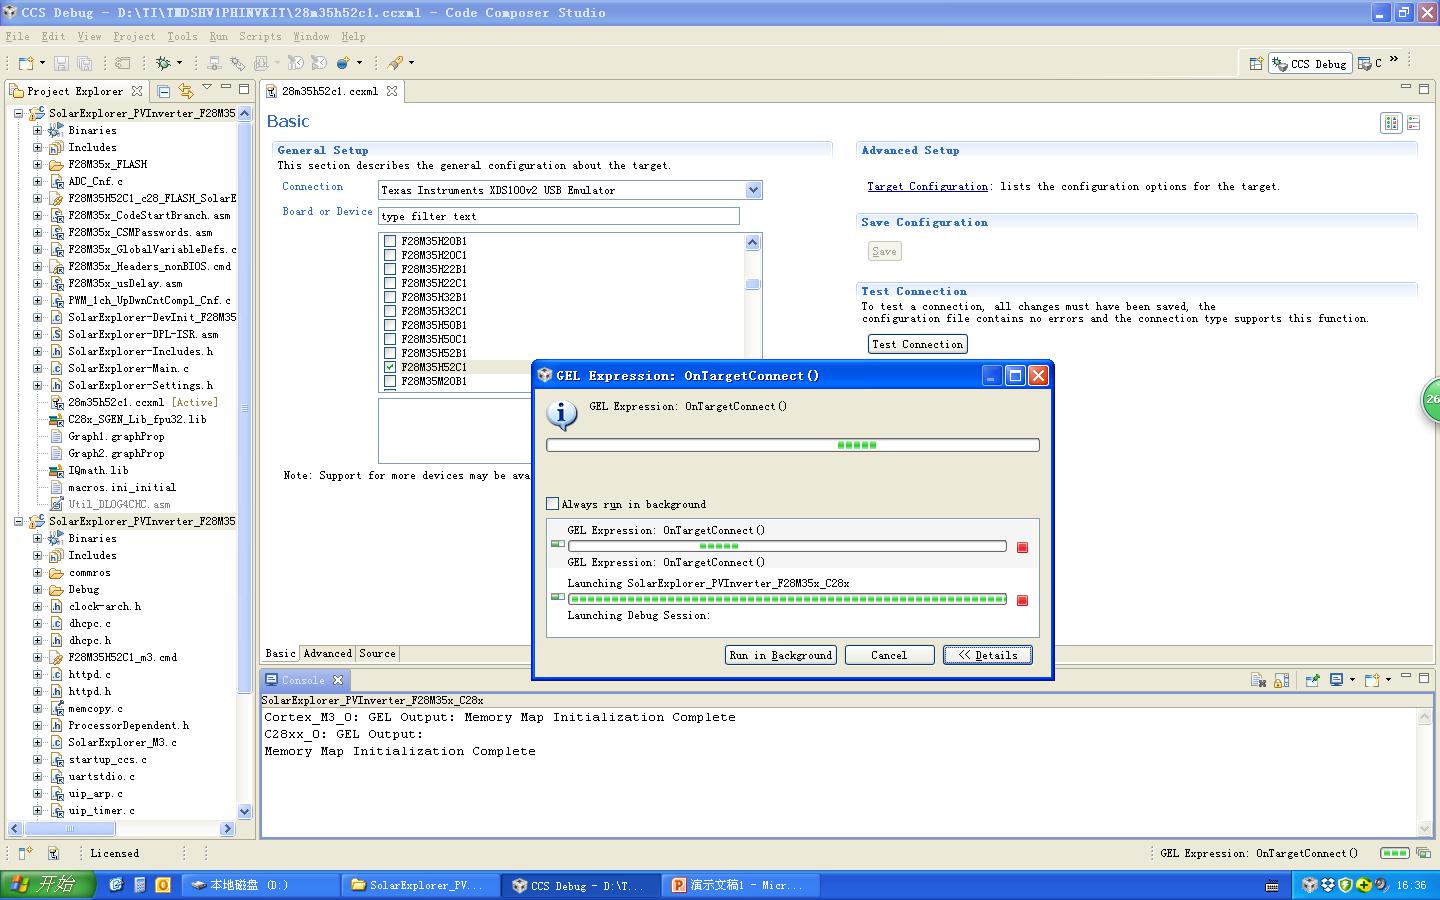Open the Scripts menu
Viewport: 1440px width, 900px height.
260,36
